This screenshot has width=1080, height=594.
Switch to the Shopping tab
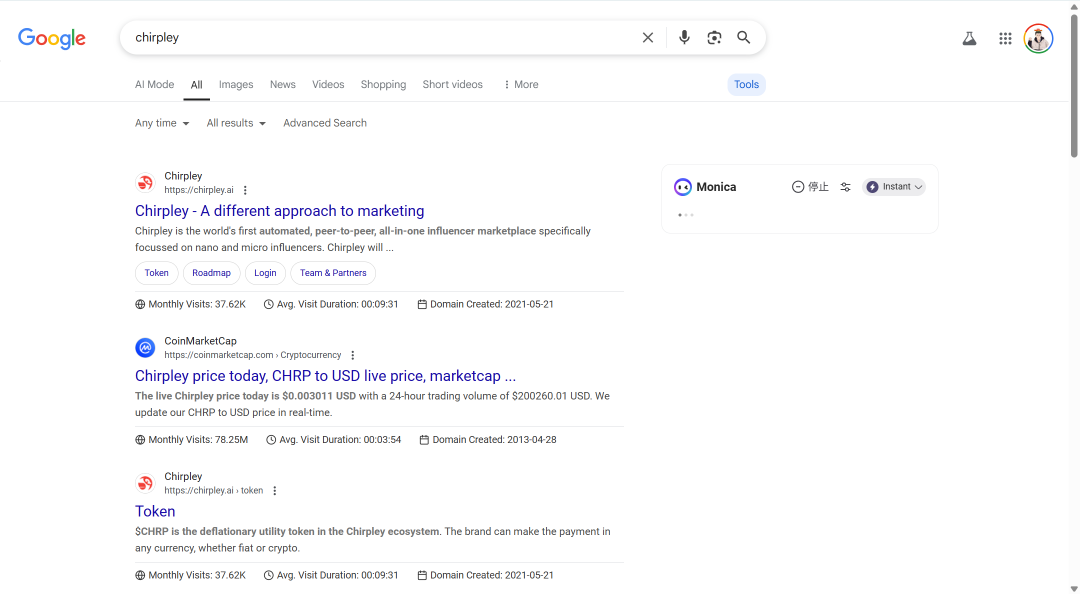[x=383, y=85]
